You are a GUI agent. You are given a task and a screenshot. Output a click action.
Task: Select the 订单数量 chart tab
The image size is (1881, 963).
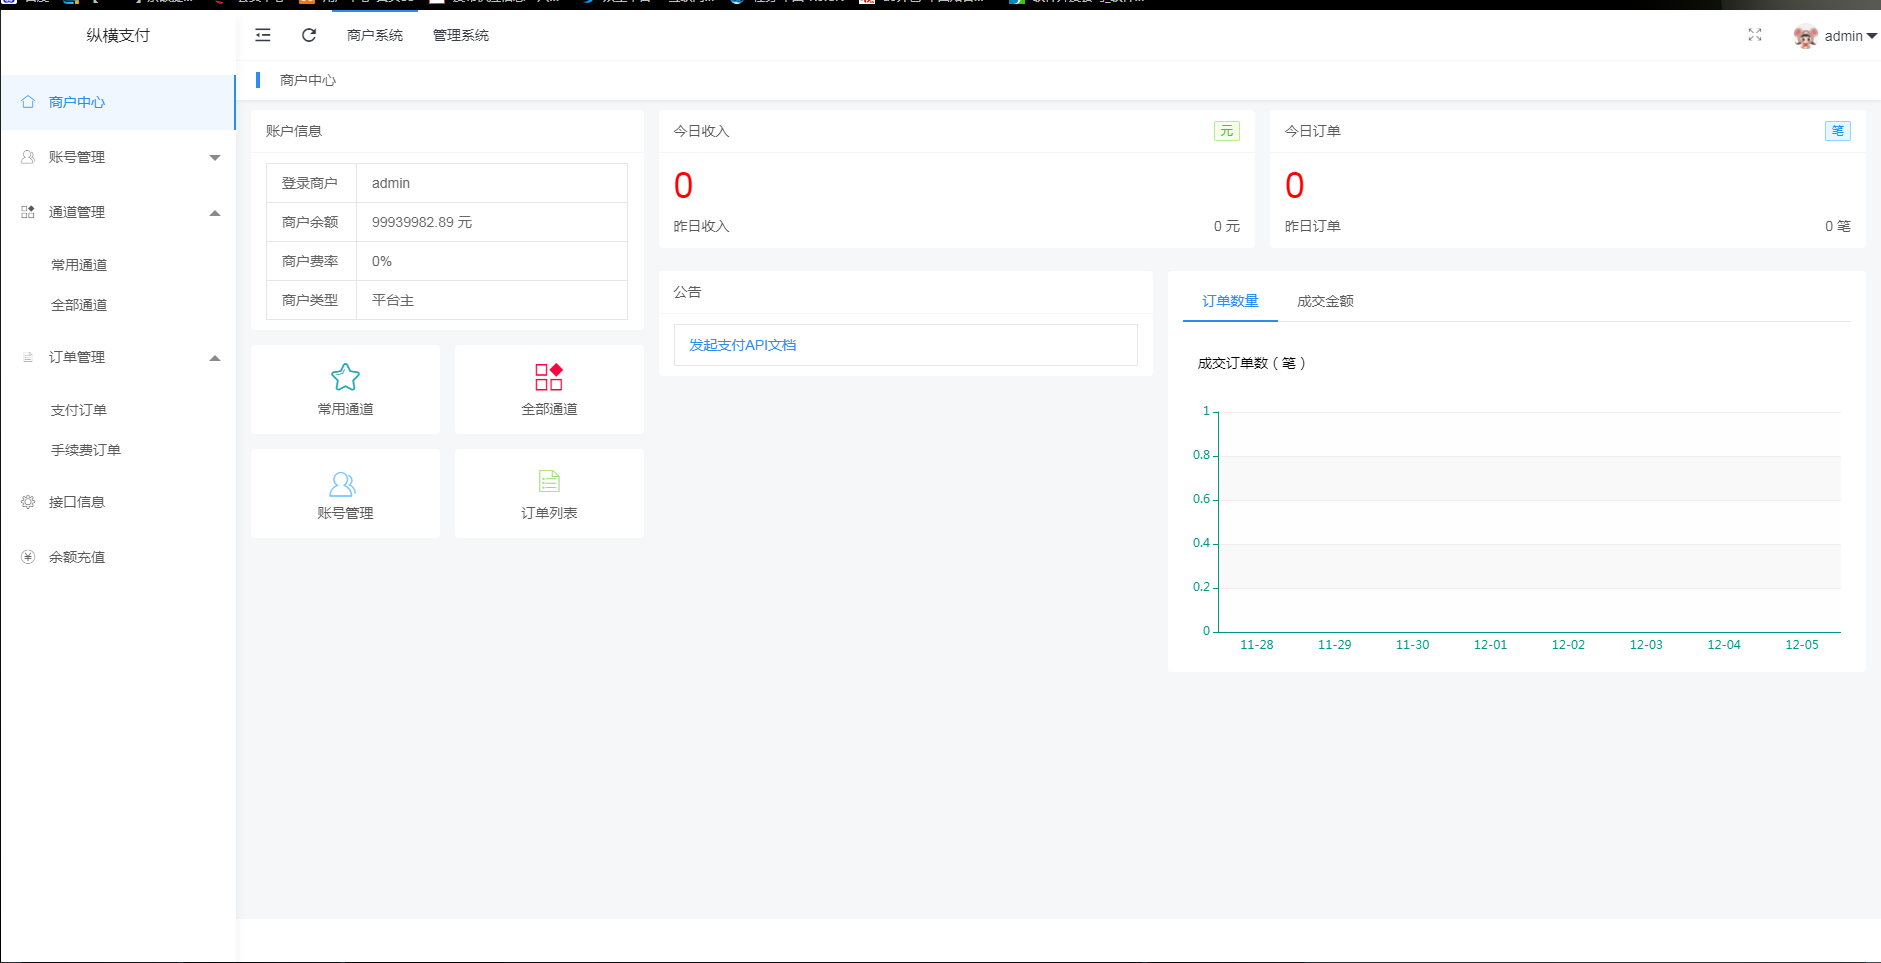pos(1230,301)
